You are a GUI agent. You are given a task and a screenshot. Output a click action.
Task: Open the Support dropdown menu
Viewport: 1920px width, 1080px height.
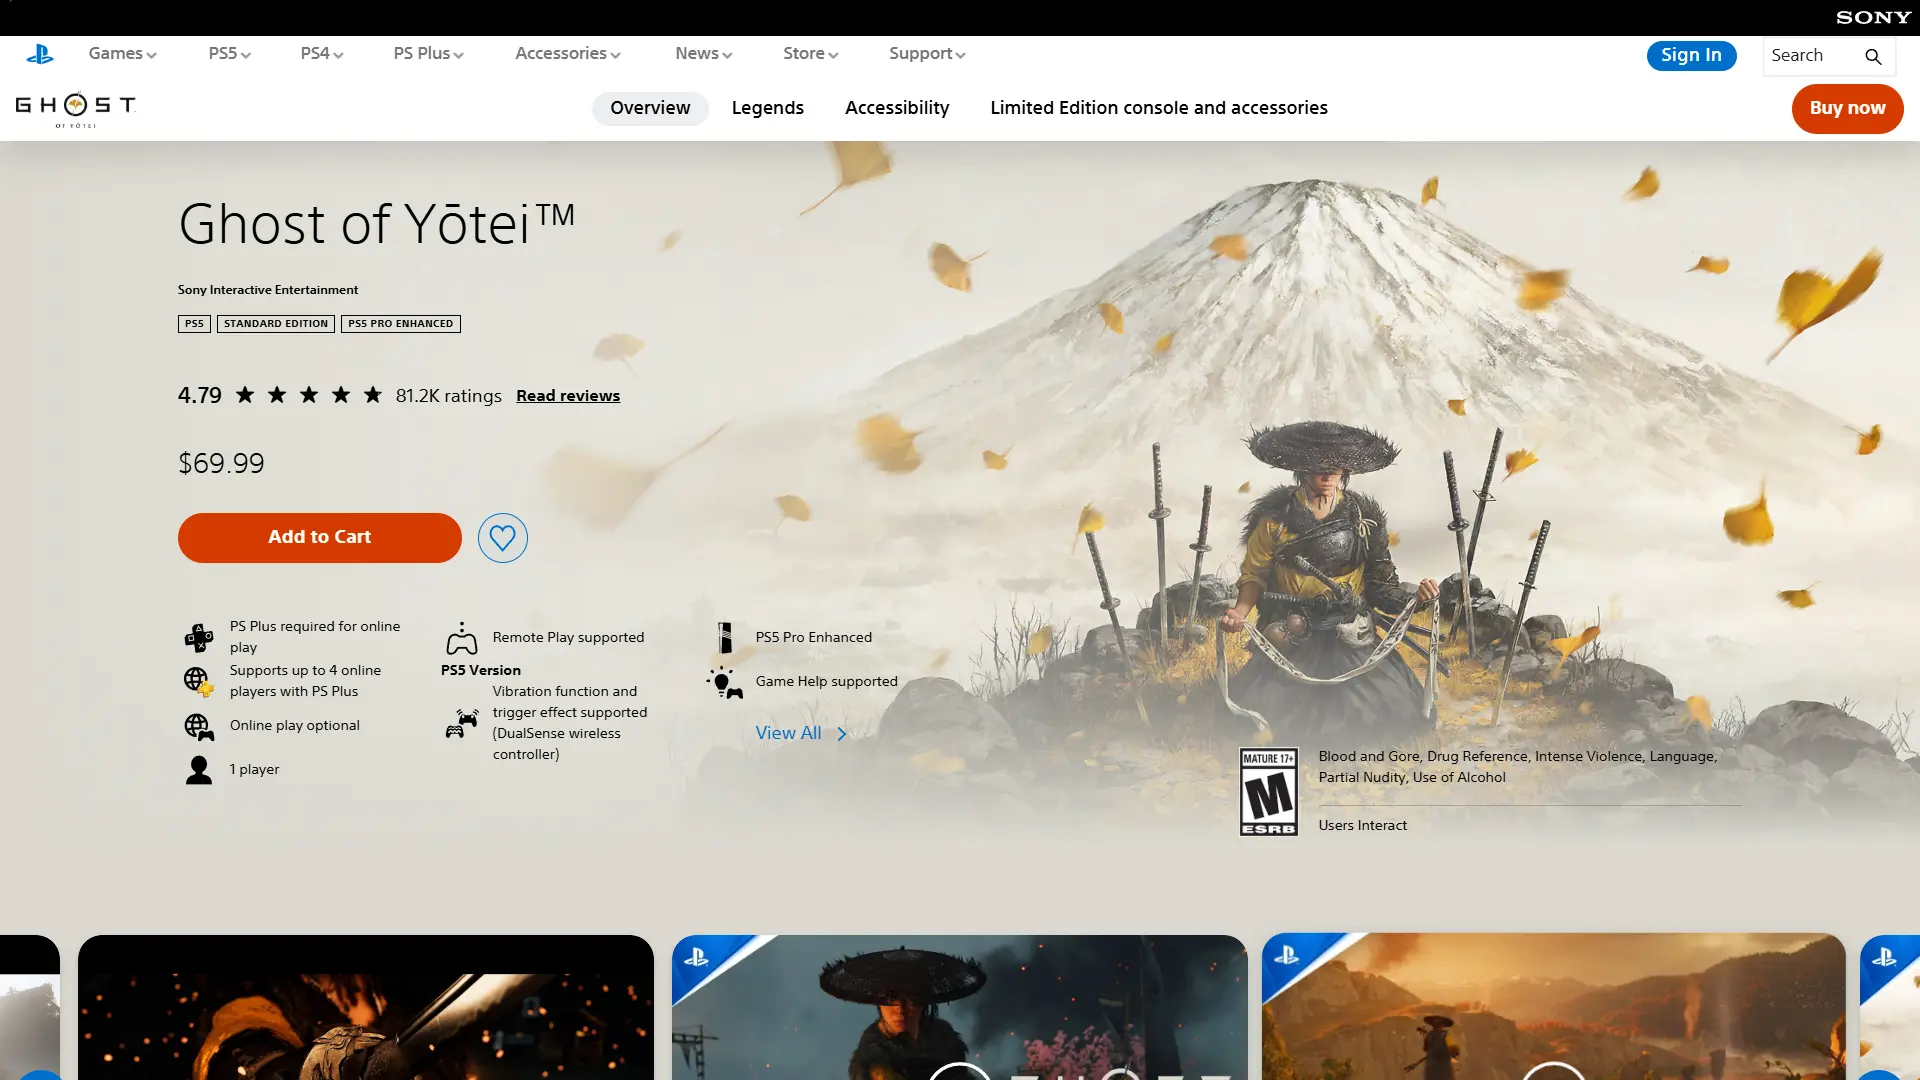point(926,54)
